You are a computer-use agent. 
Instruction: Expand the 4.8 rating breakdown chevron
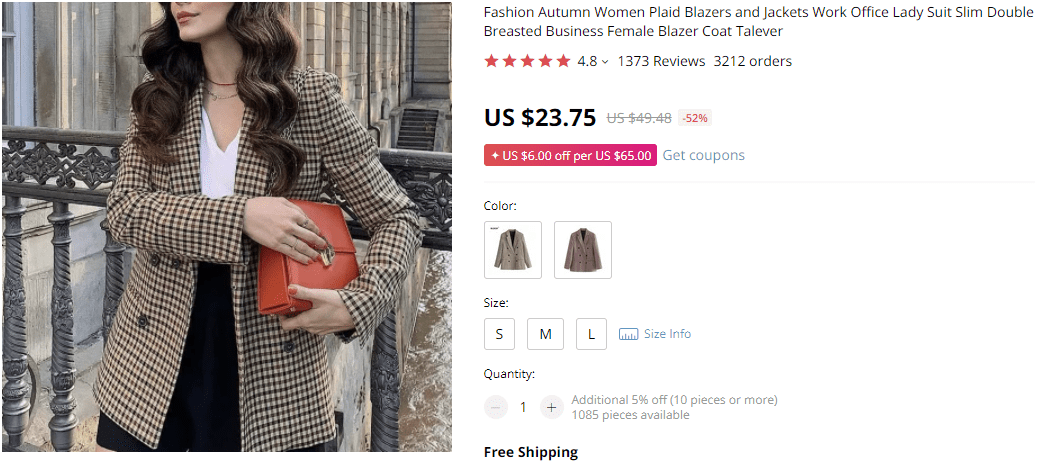click(x=605, y=62)
